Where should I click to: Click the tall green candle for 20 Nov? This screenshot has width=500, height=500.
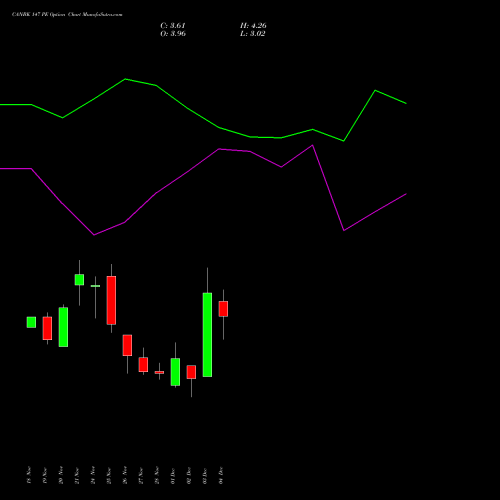point(63,327)
